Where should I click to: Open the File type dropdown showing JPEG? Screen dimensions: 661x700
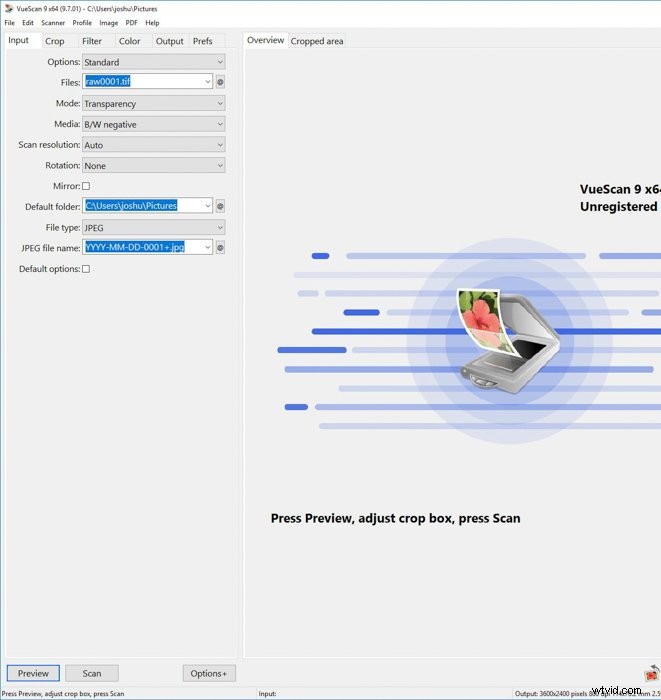tap(154, 228)
